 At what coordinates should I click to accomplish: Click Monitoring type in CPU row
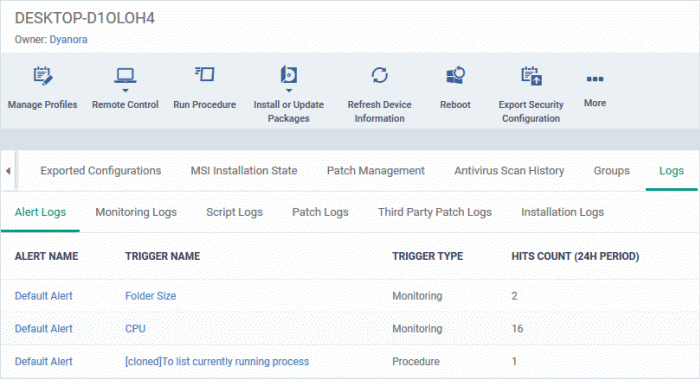(x=417, y=329)
